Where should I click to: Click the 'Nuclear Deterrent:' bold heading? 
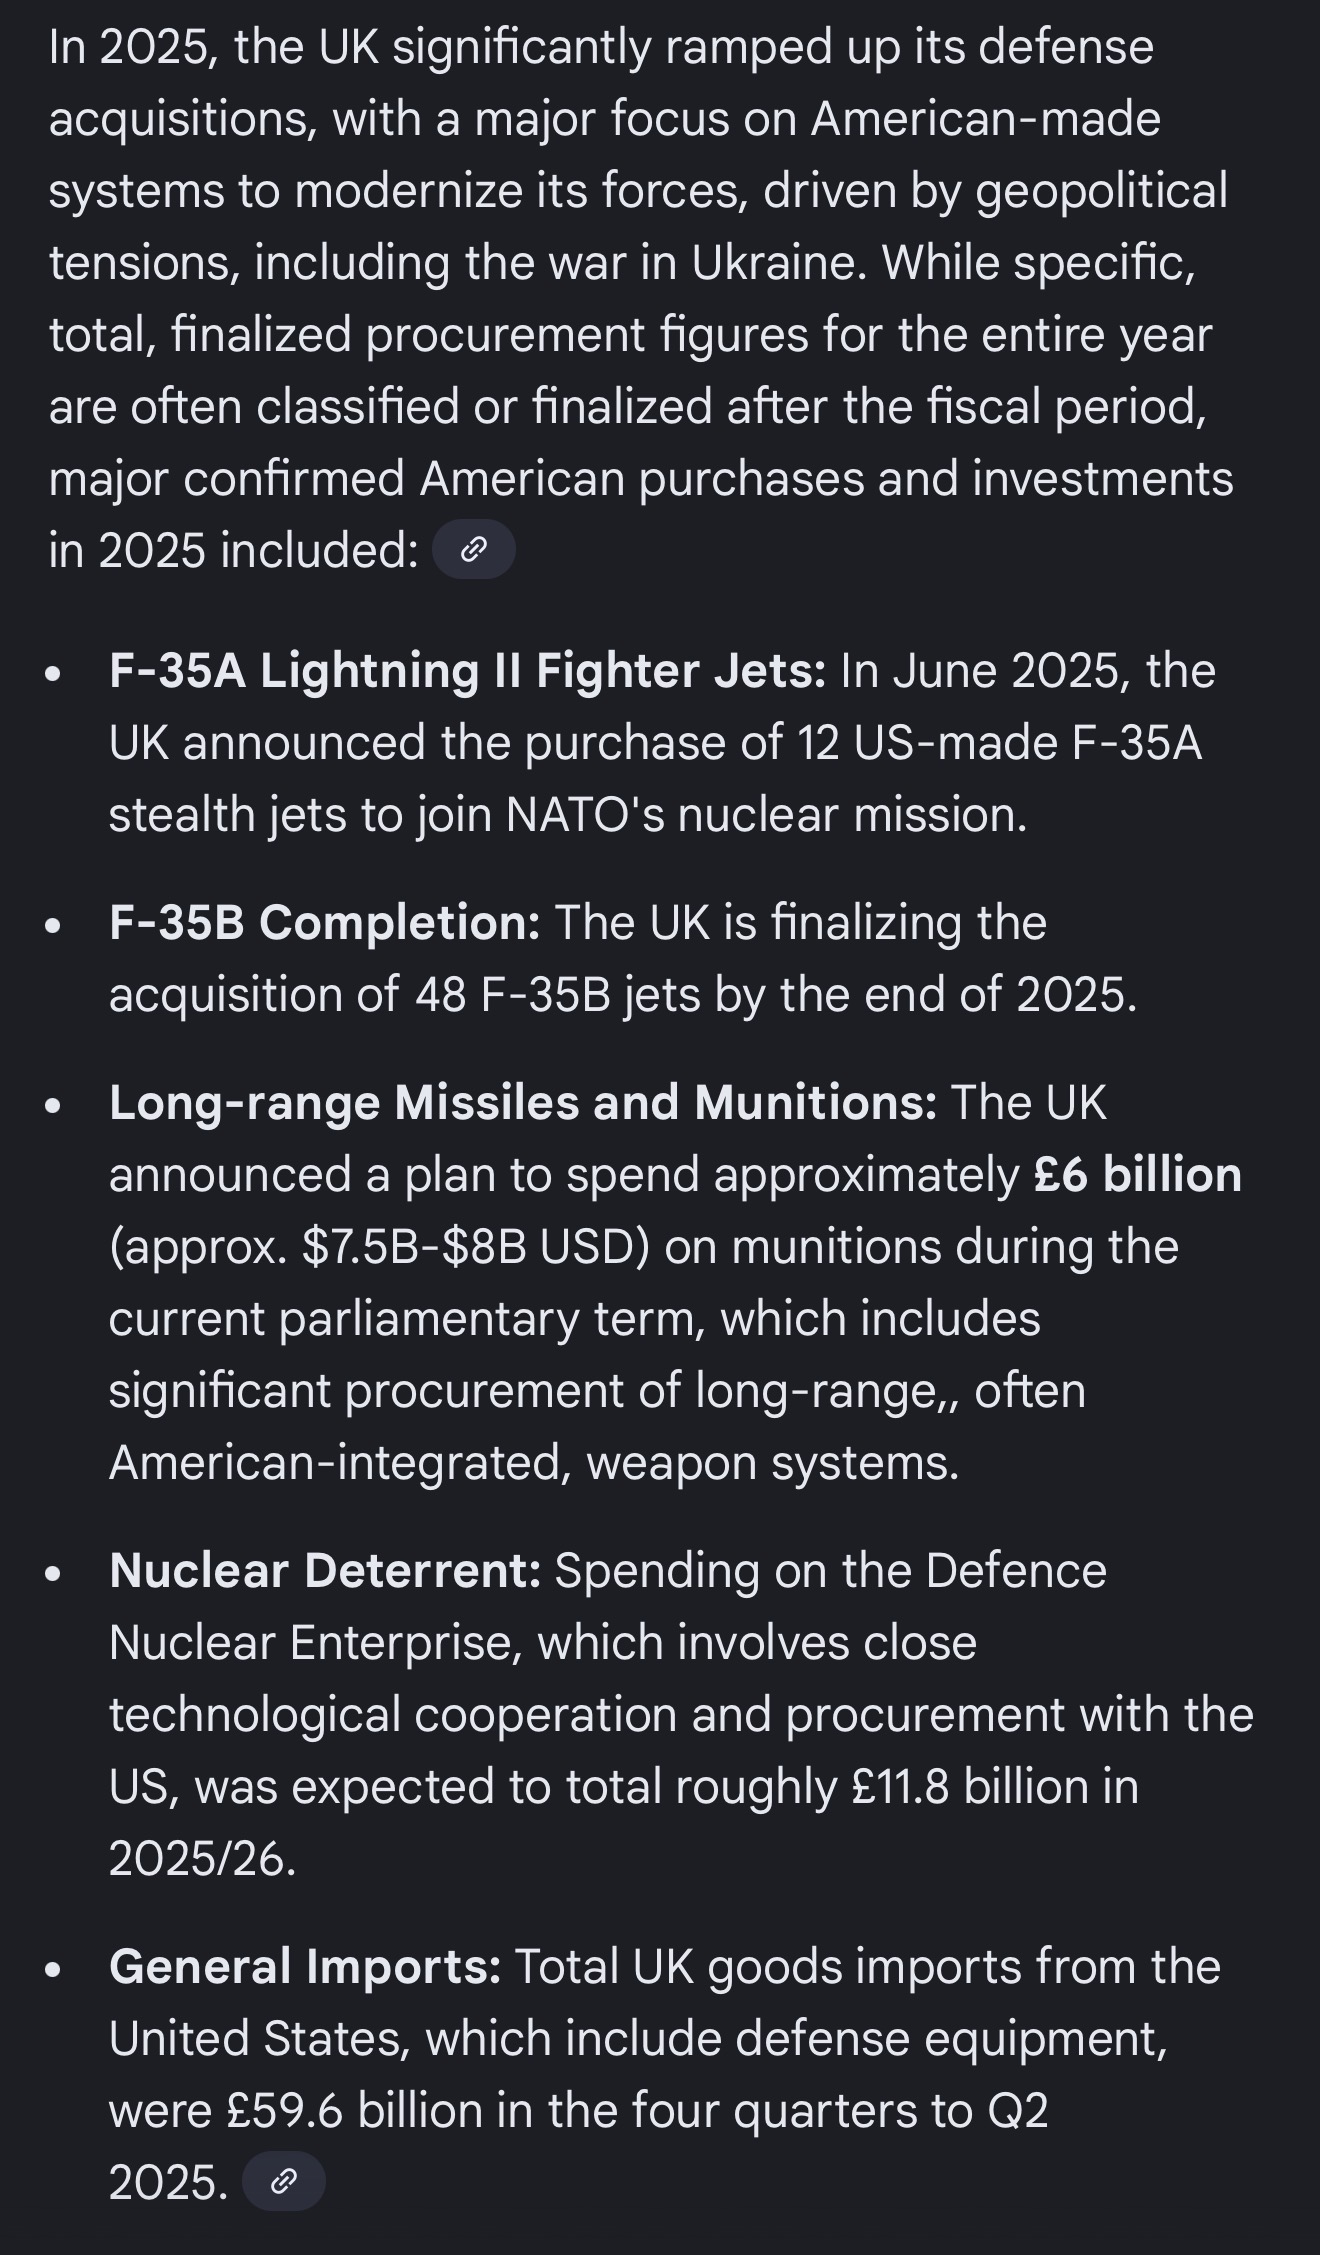(325, 1570)
